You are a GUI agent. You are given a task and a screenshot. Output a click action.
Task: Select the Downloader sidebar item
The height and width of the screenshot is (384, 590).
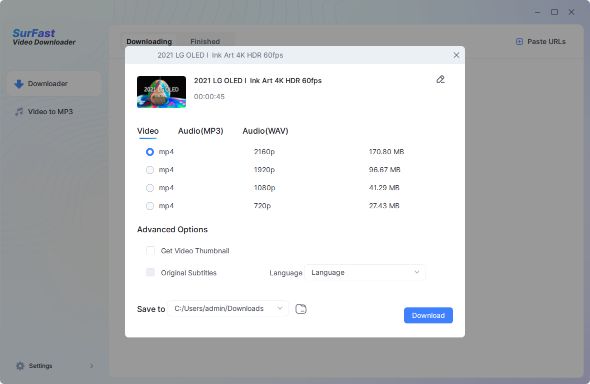coord(53,83)
